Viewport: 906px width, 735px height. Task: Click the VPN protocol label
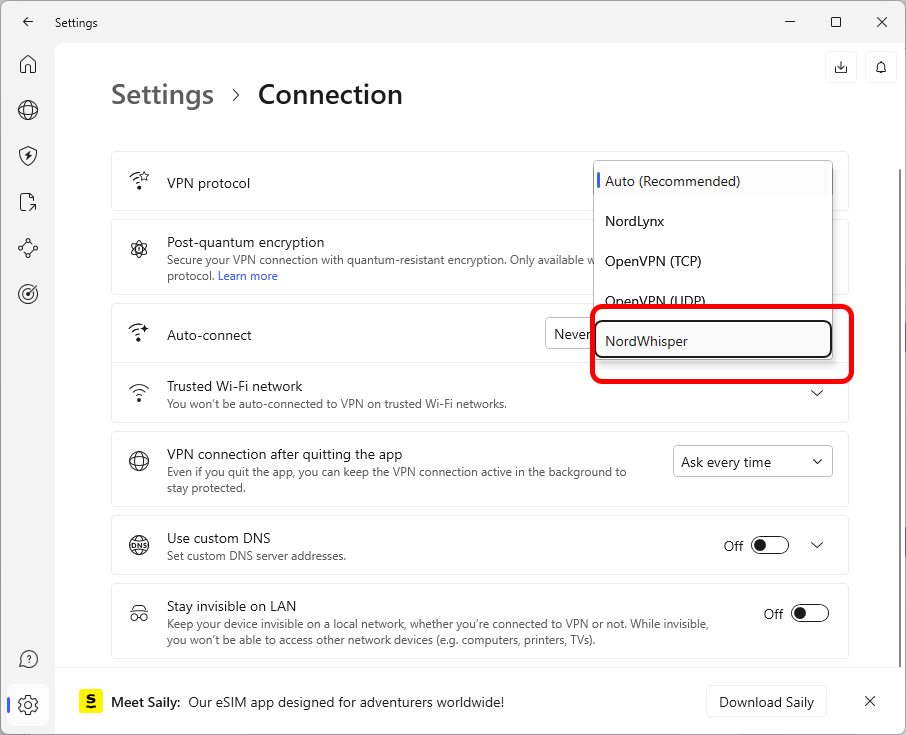point(209,183)
